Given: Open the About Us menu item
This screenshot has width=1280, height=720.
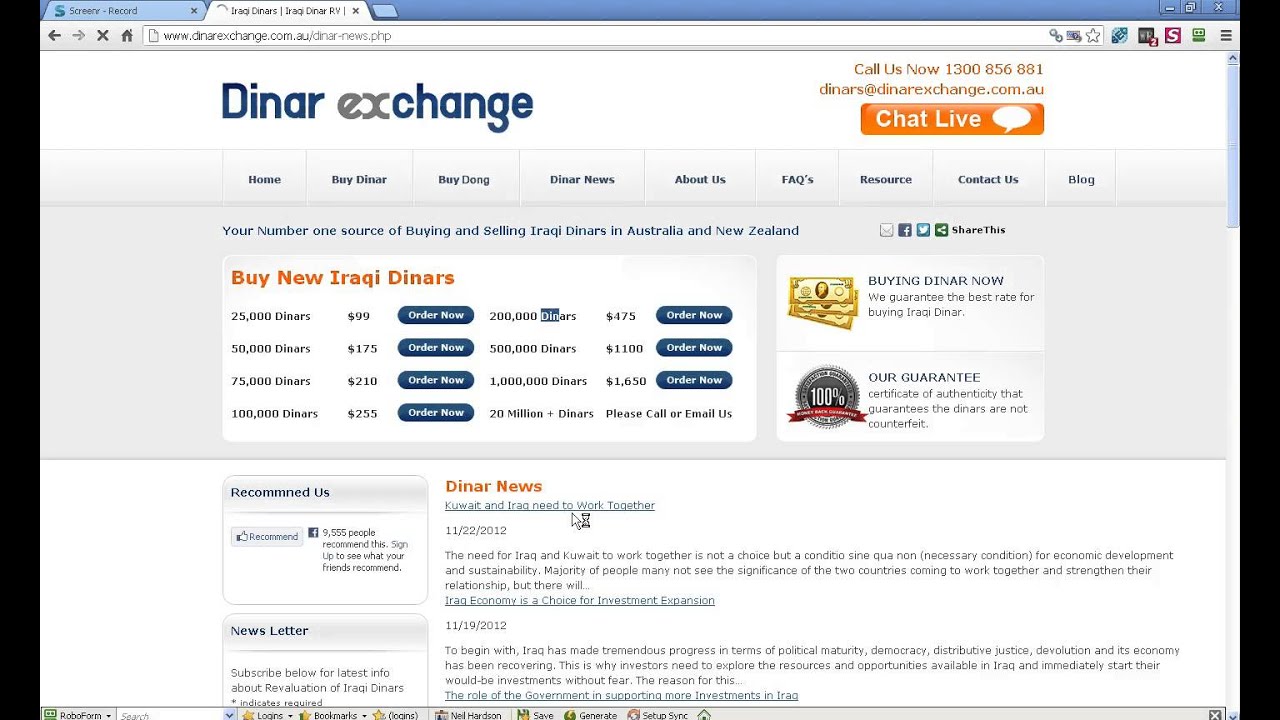Looking at the screenshot, I should click(700, 180).
